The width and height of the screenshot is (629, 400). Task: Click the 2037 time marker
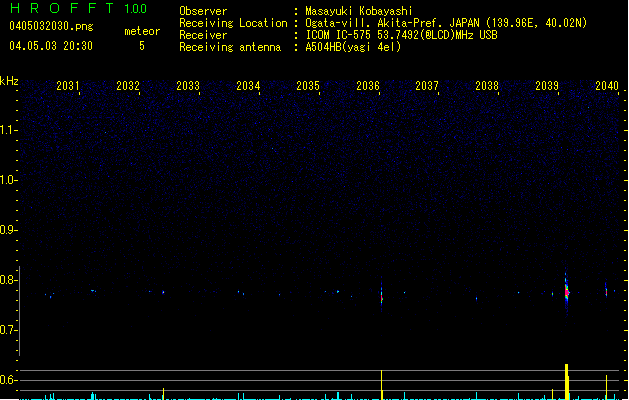click(x=427, y=86)
